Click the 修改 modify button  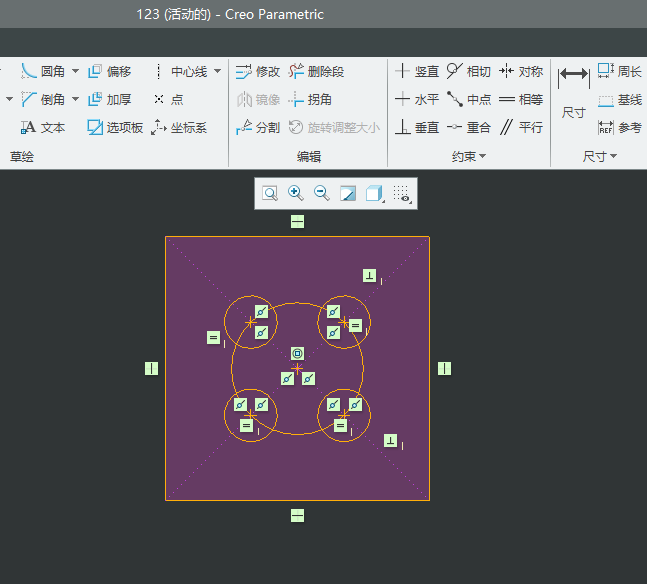(x=258, y=71)
